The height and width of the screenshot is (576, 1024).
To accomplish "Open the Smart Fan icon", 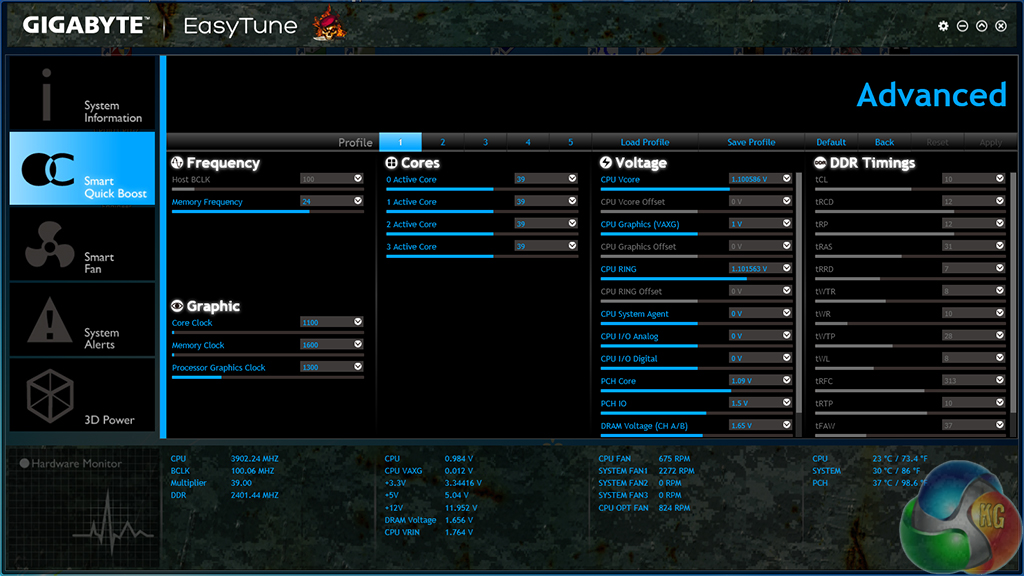I will pos(49,245).
